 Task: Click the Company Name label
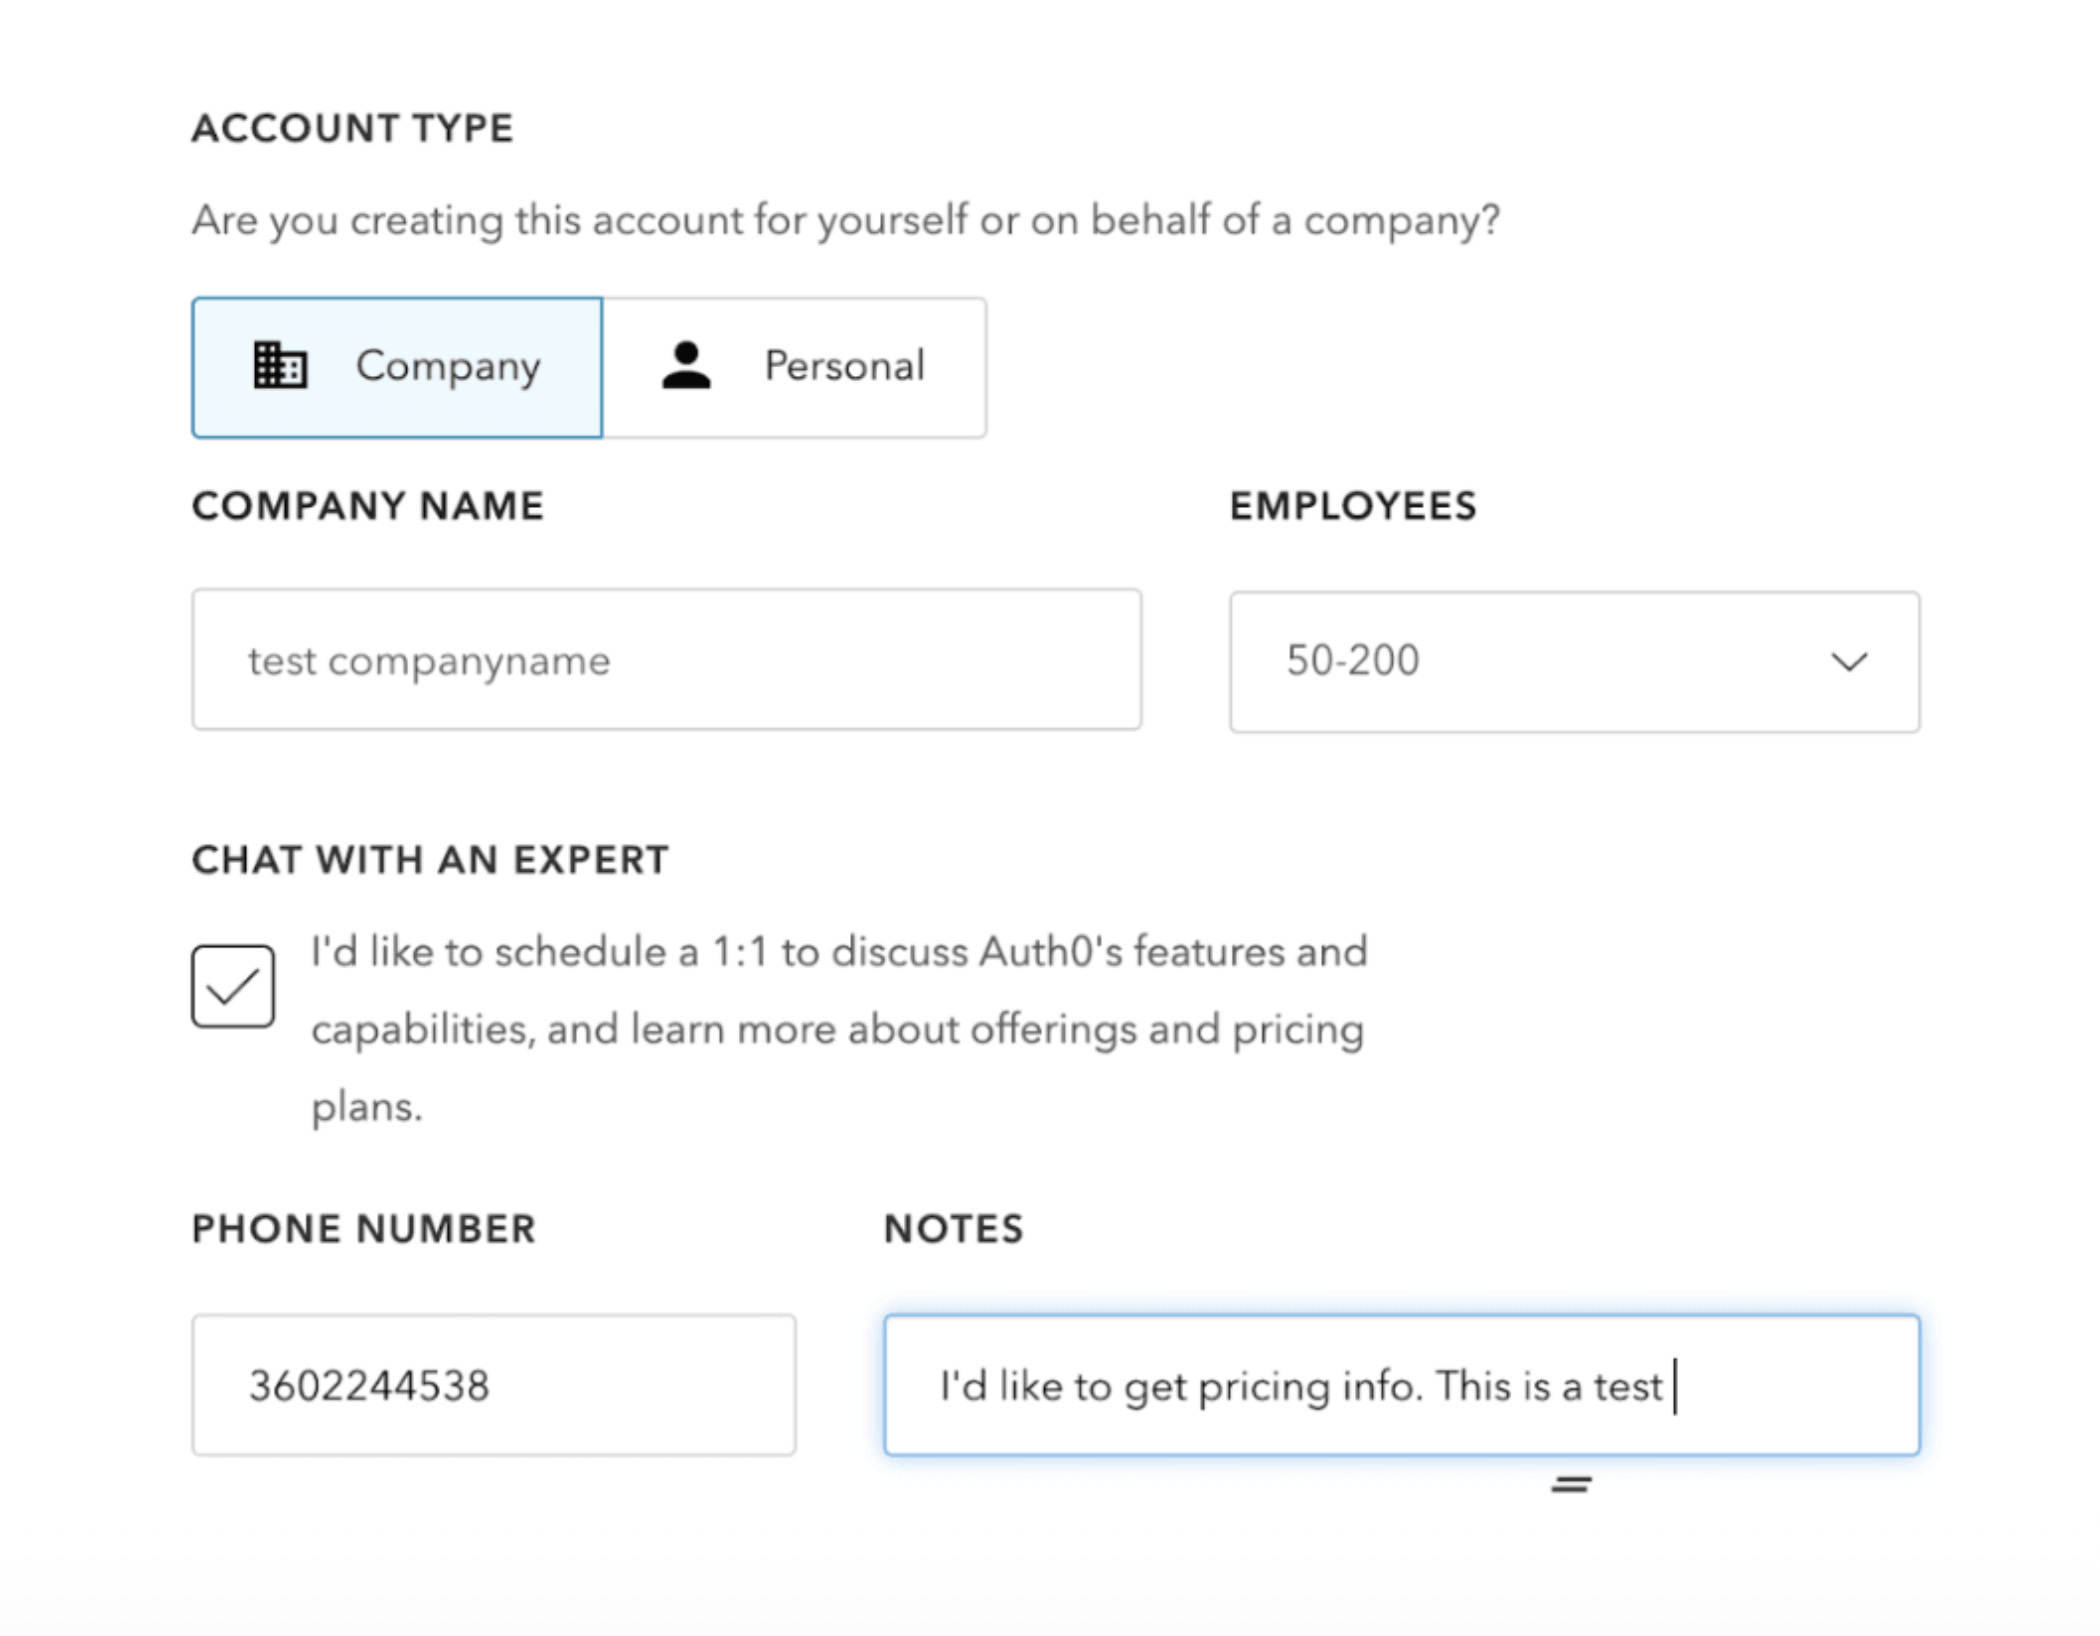coord(368,506)
